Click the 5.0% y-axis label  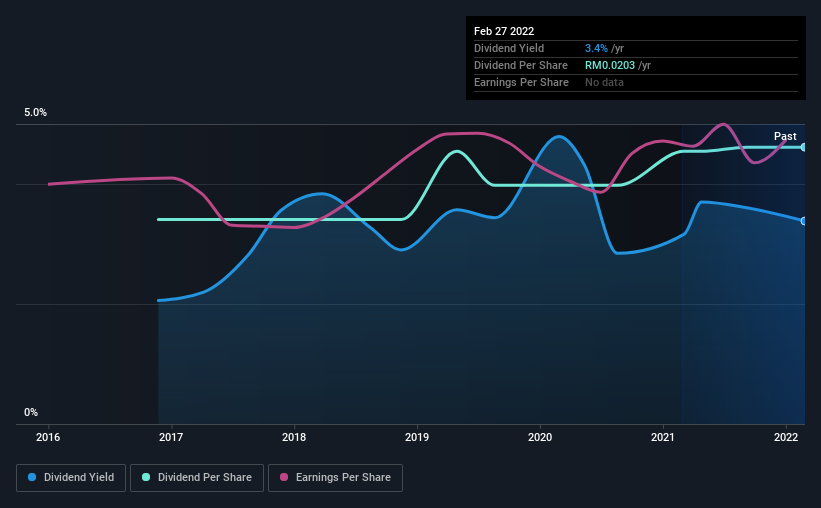pos(36,113)
